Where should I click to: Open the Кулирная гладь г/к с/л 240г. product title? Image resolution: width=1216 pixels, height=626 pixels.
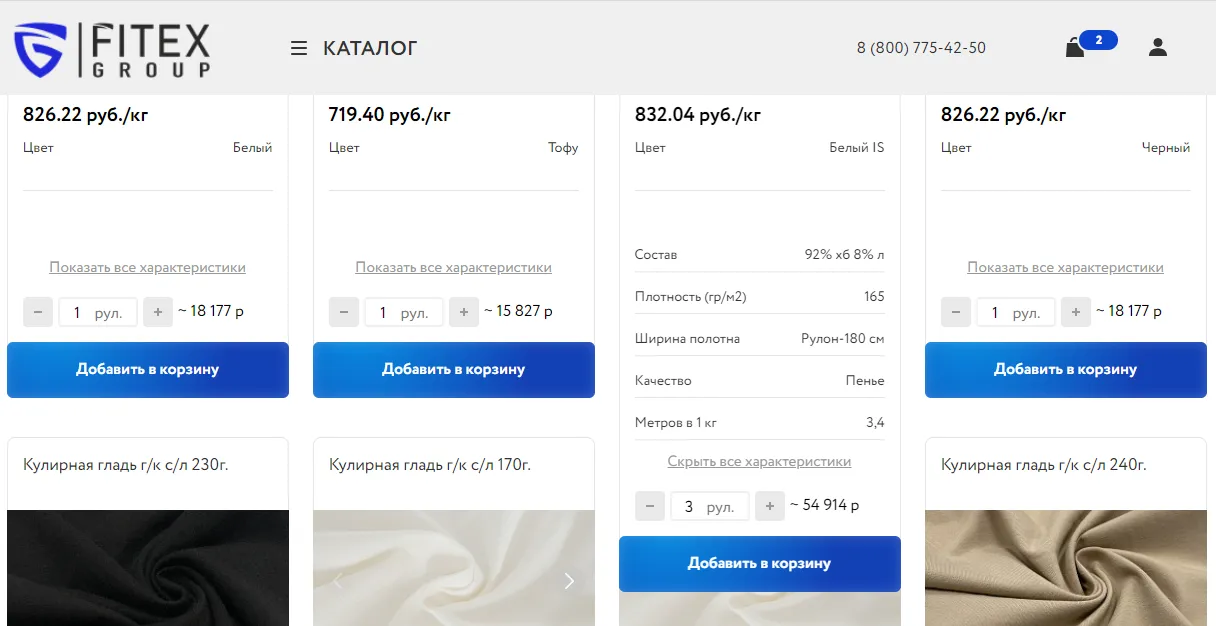pos(1043,465)
